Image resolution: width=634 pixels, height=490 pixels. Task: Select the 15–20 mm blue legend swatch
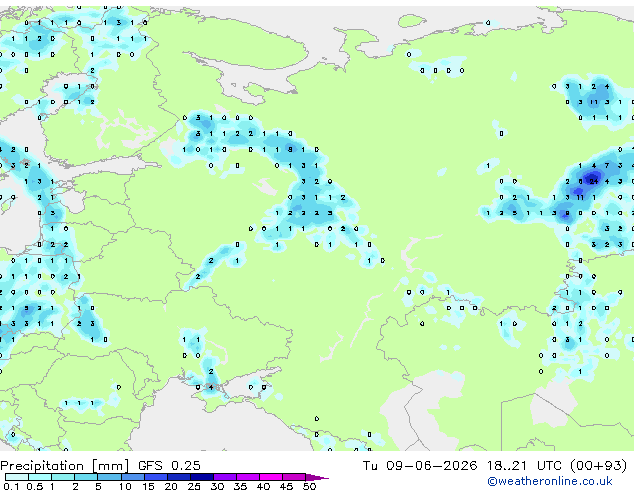click(156, 477)
